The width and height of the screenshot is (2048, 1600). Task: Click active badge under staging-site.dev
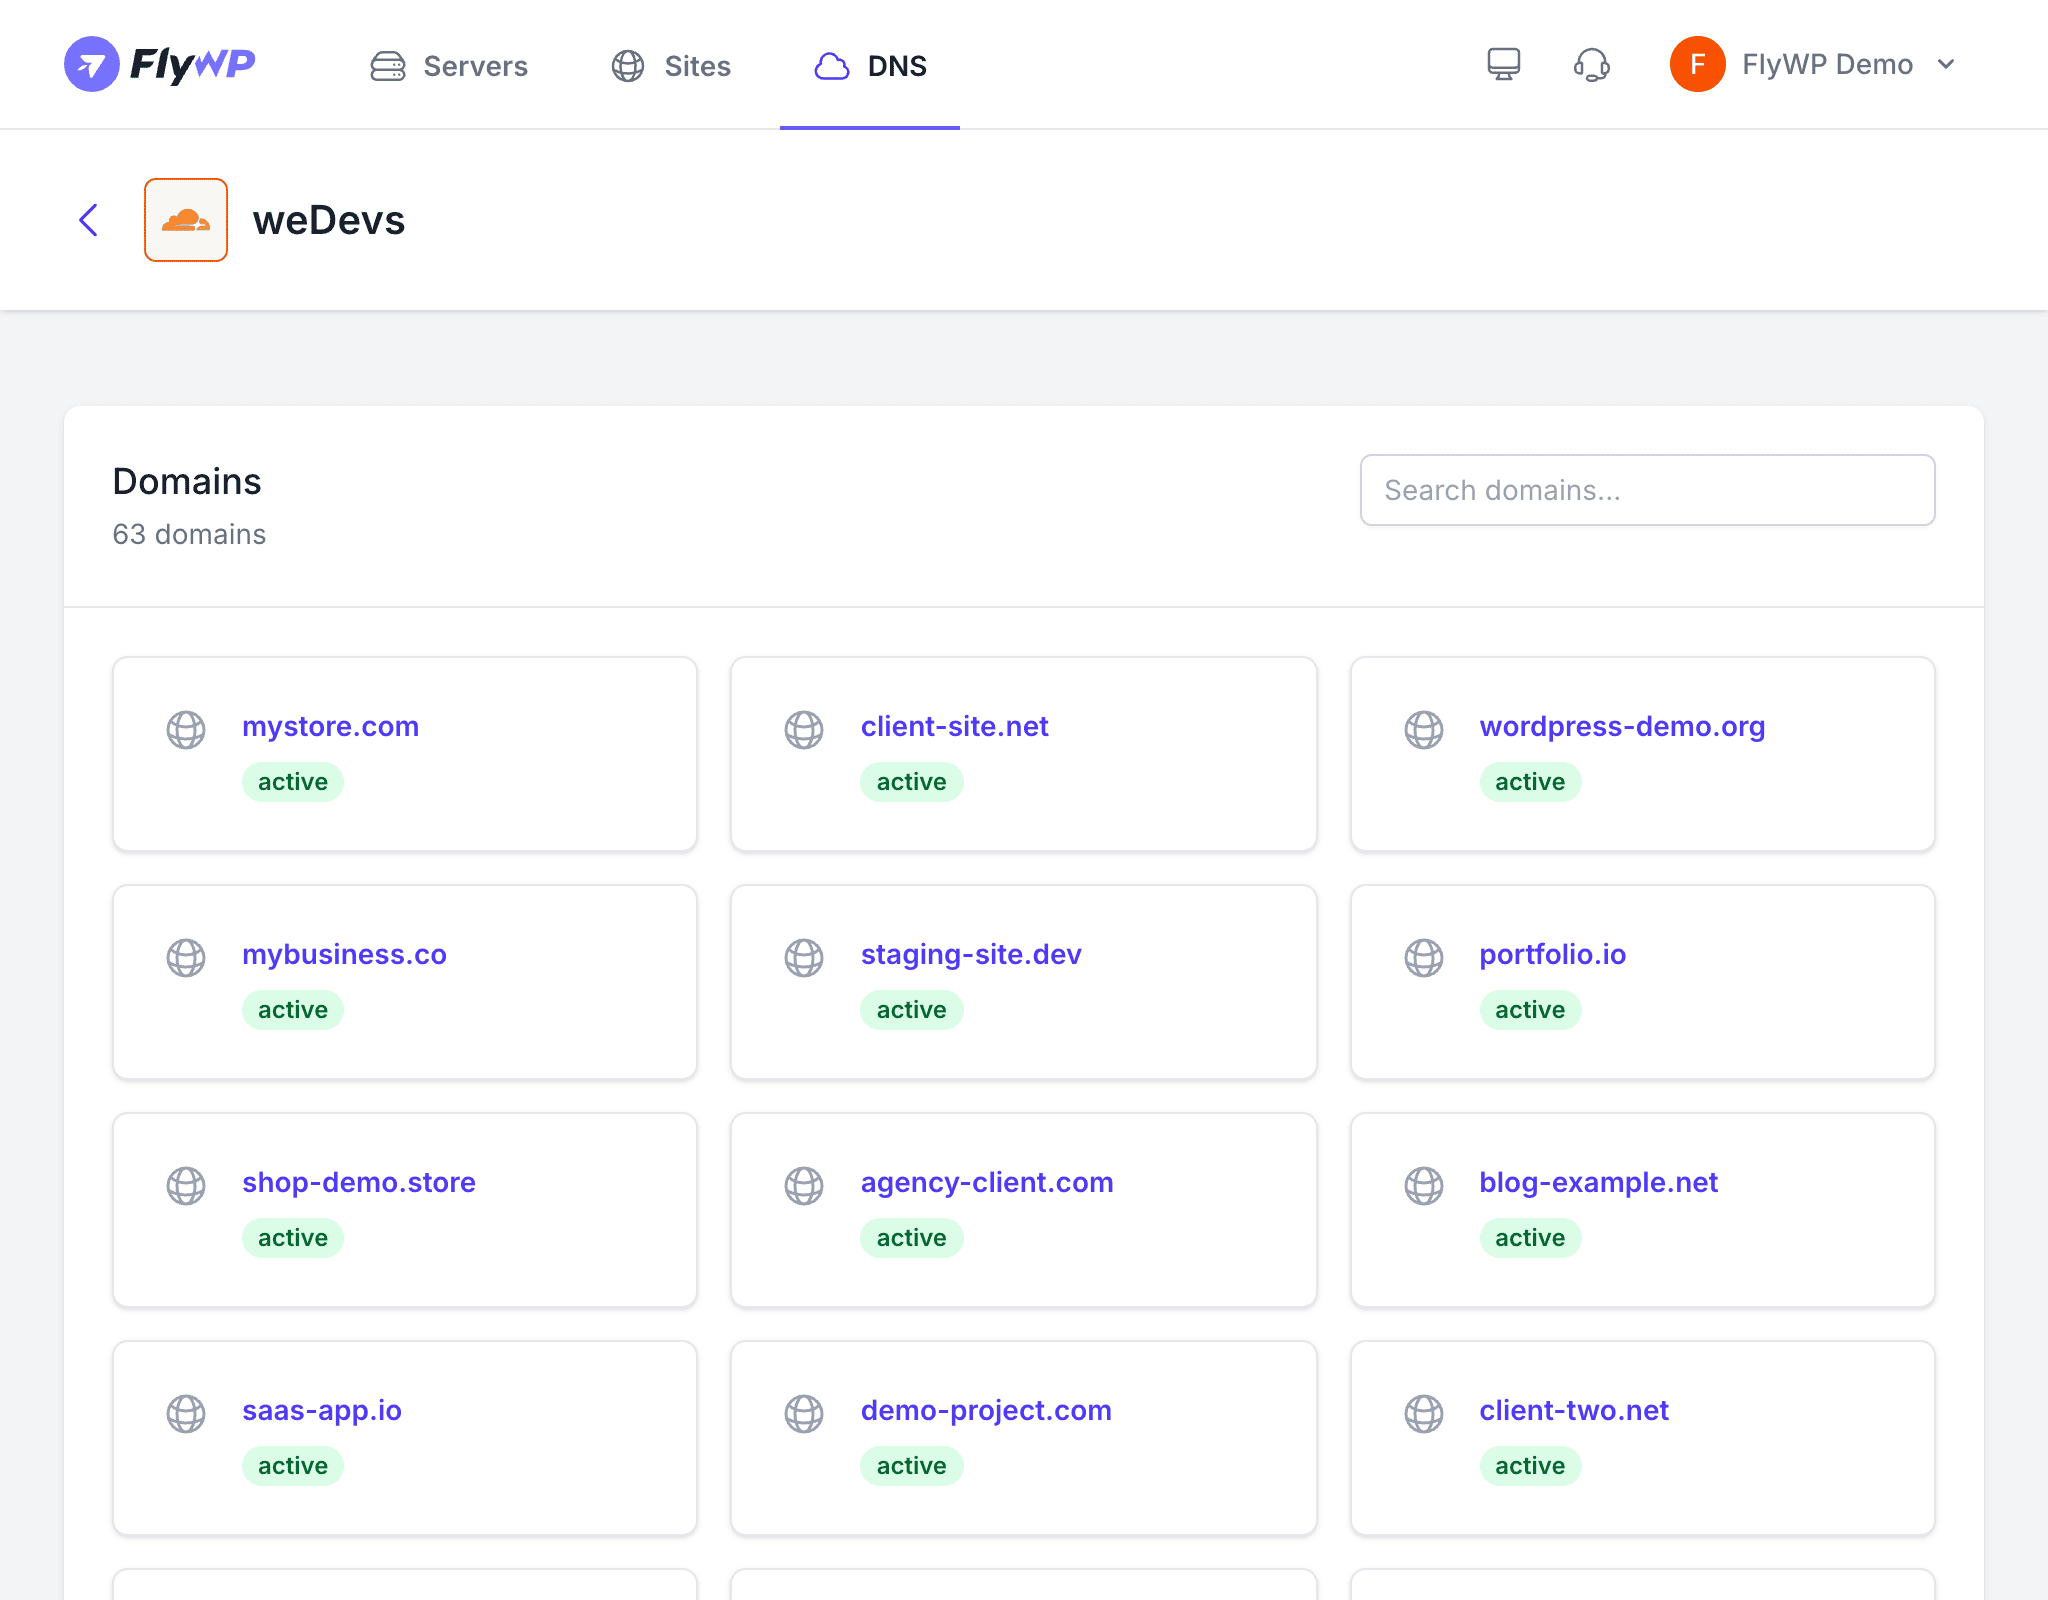point(911,1010)
